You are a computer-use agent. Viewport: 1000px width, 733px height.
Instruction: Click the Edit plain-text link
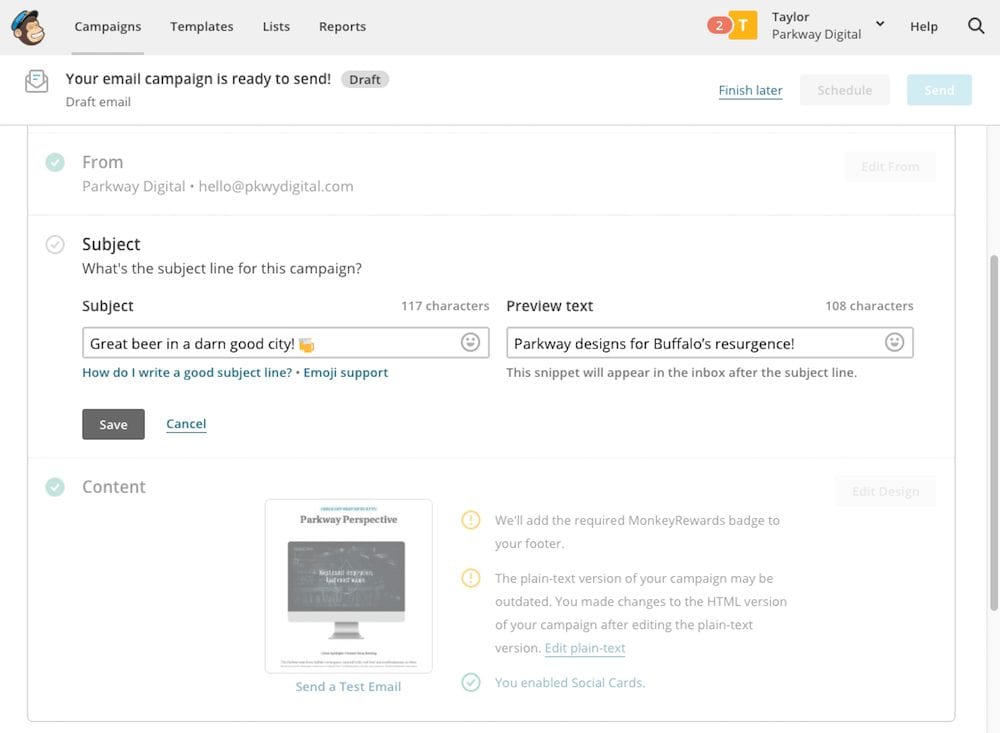pyautogui.click(x=585, y=648)
